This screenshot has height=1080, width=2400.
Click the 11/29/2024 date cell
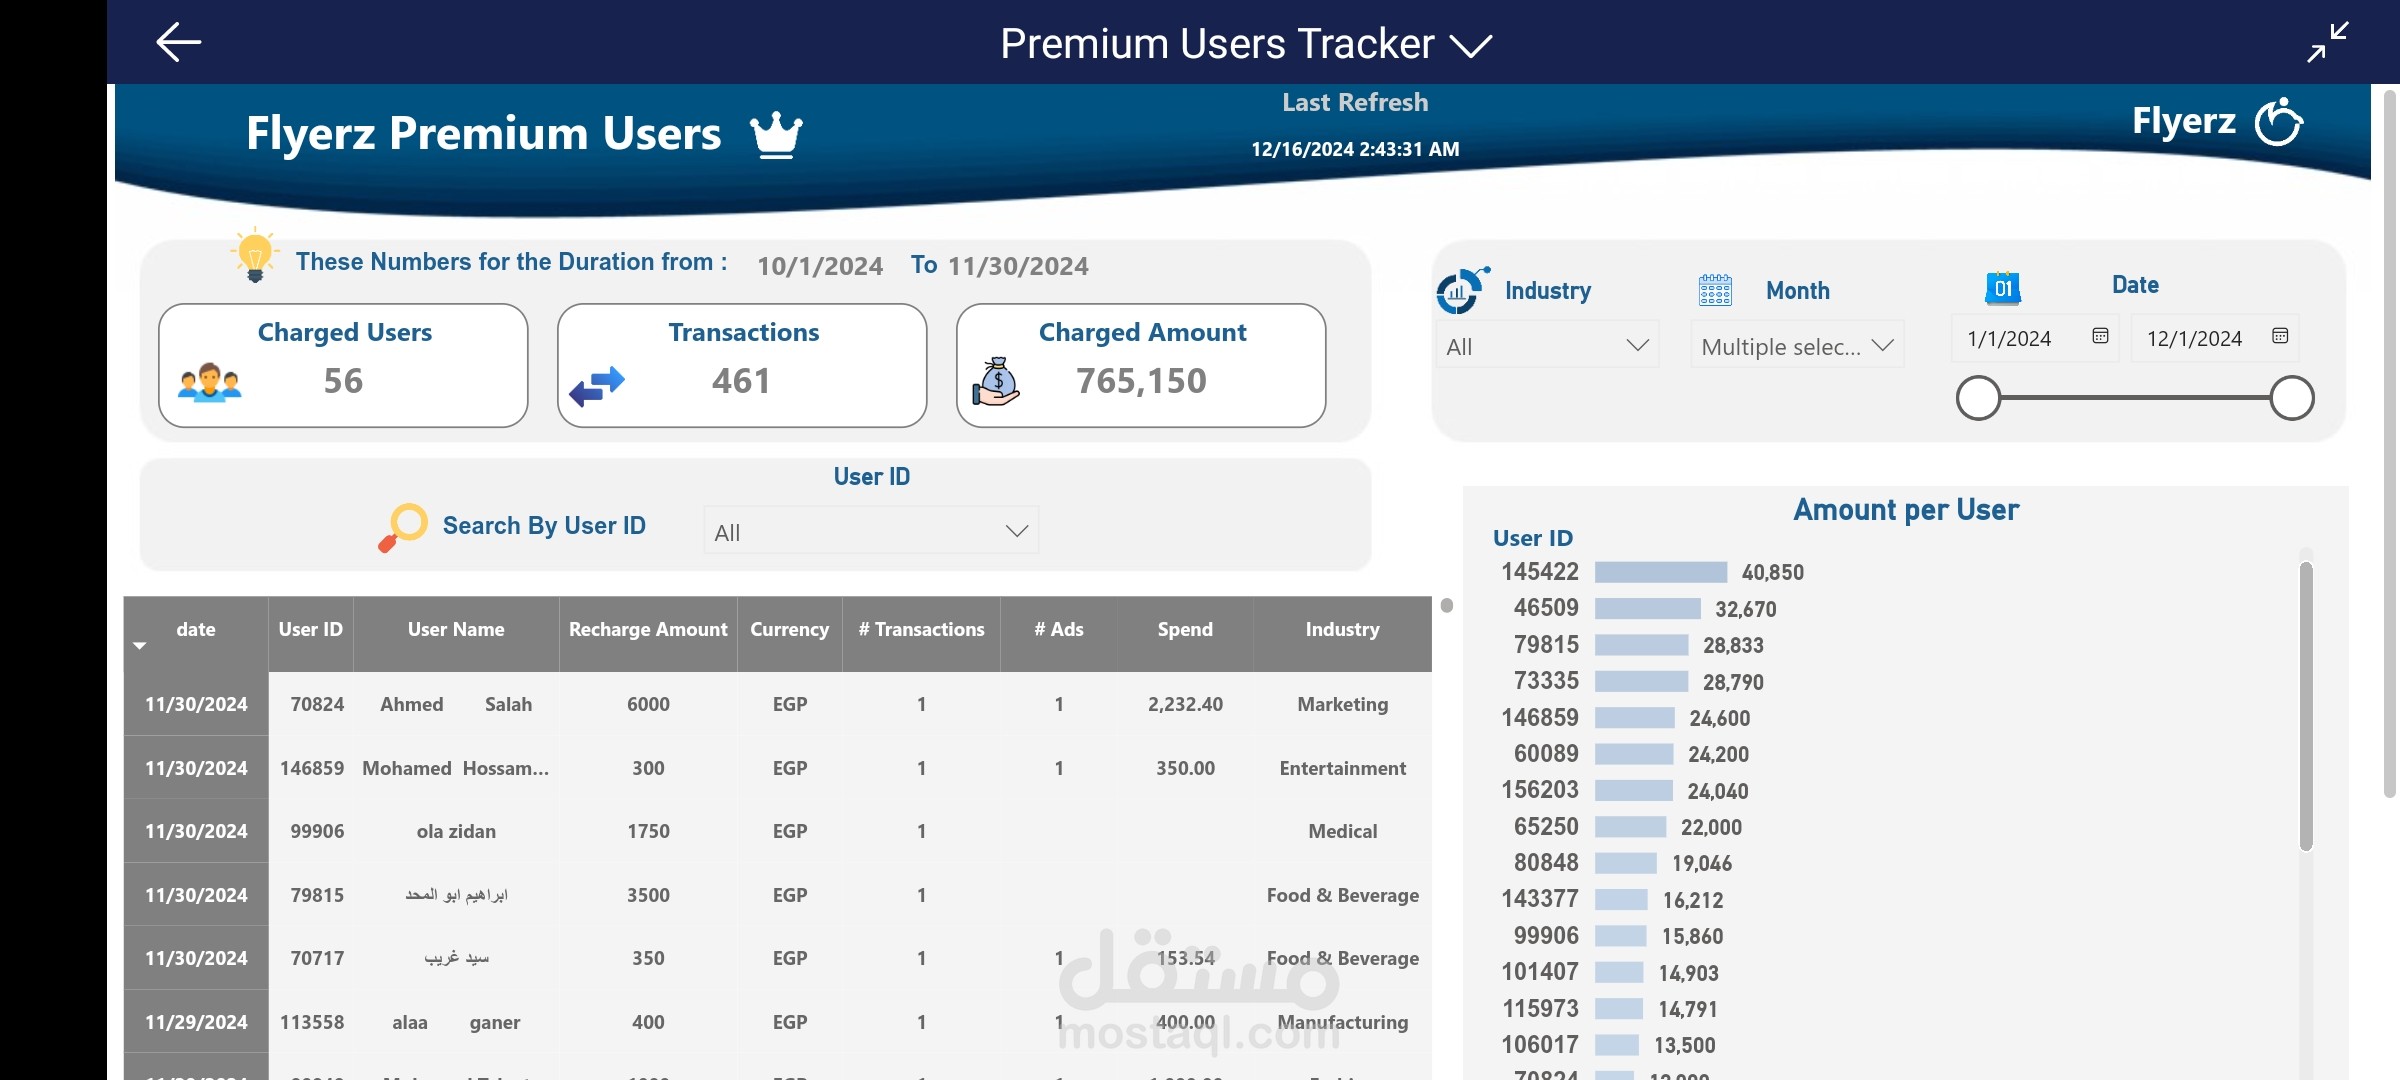(196, 1022)
